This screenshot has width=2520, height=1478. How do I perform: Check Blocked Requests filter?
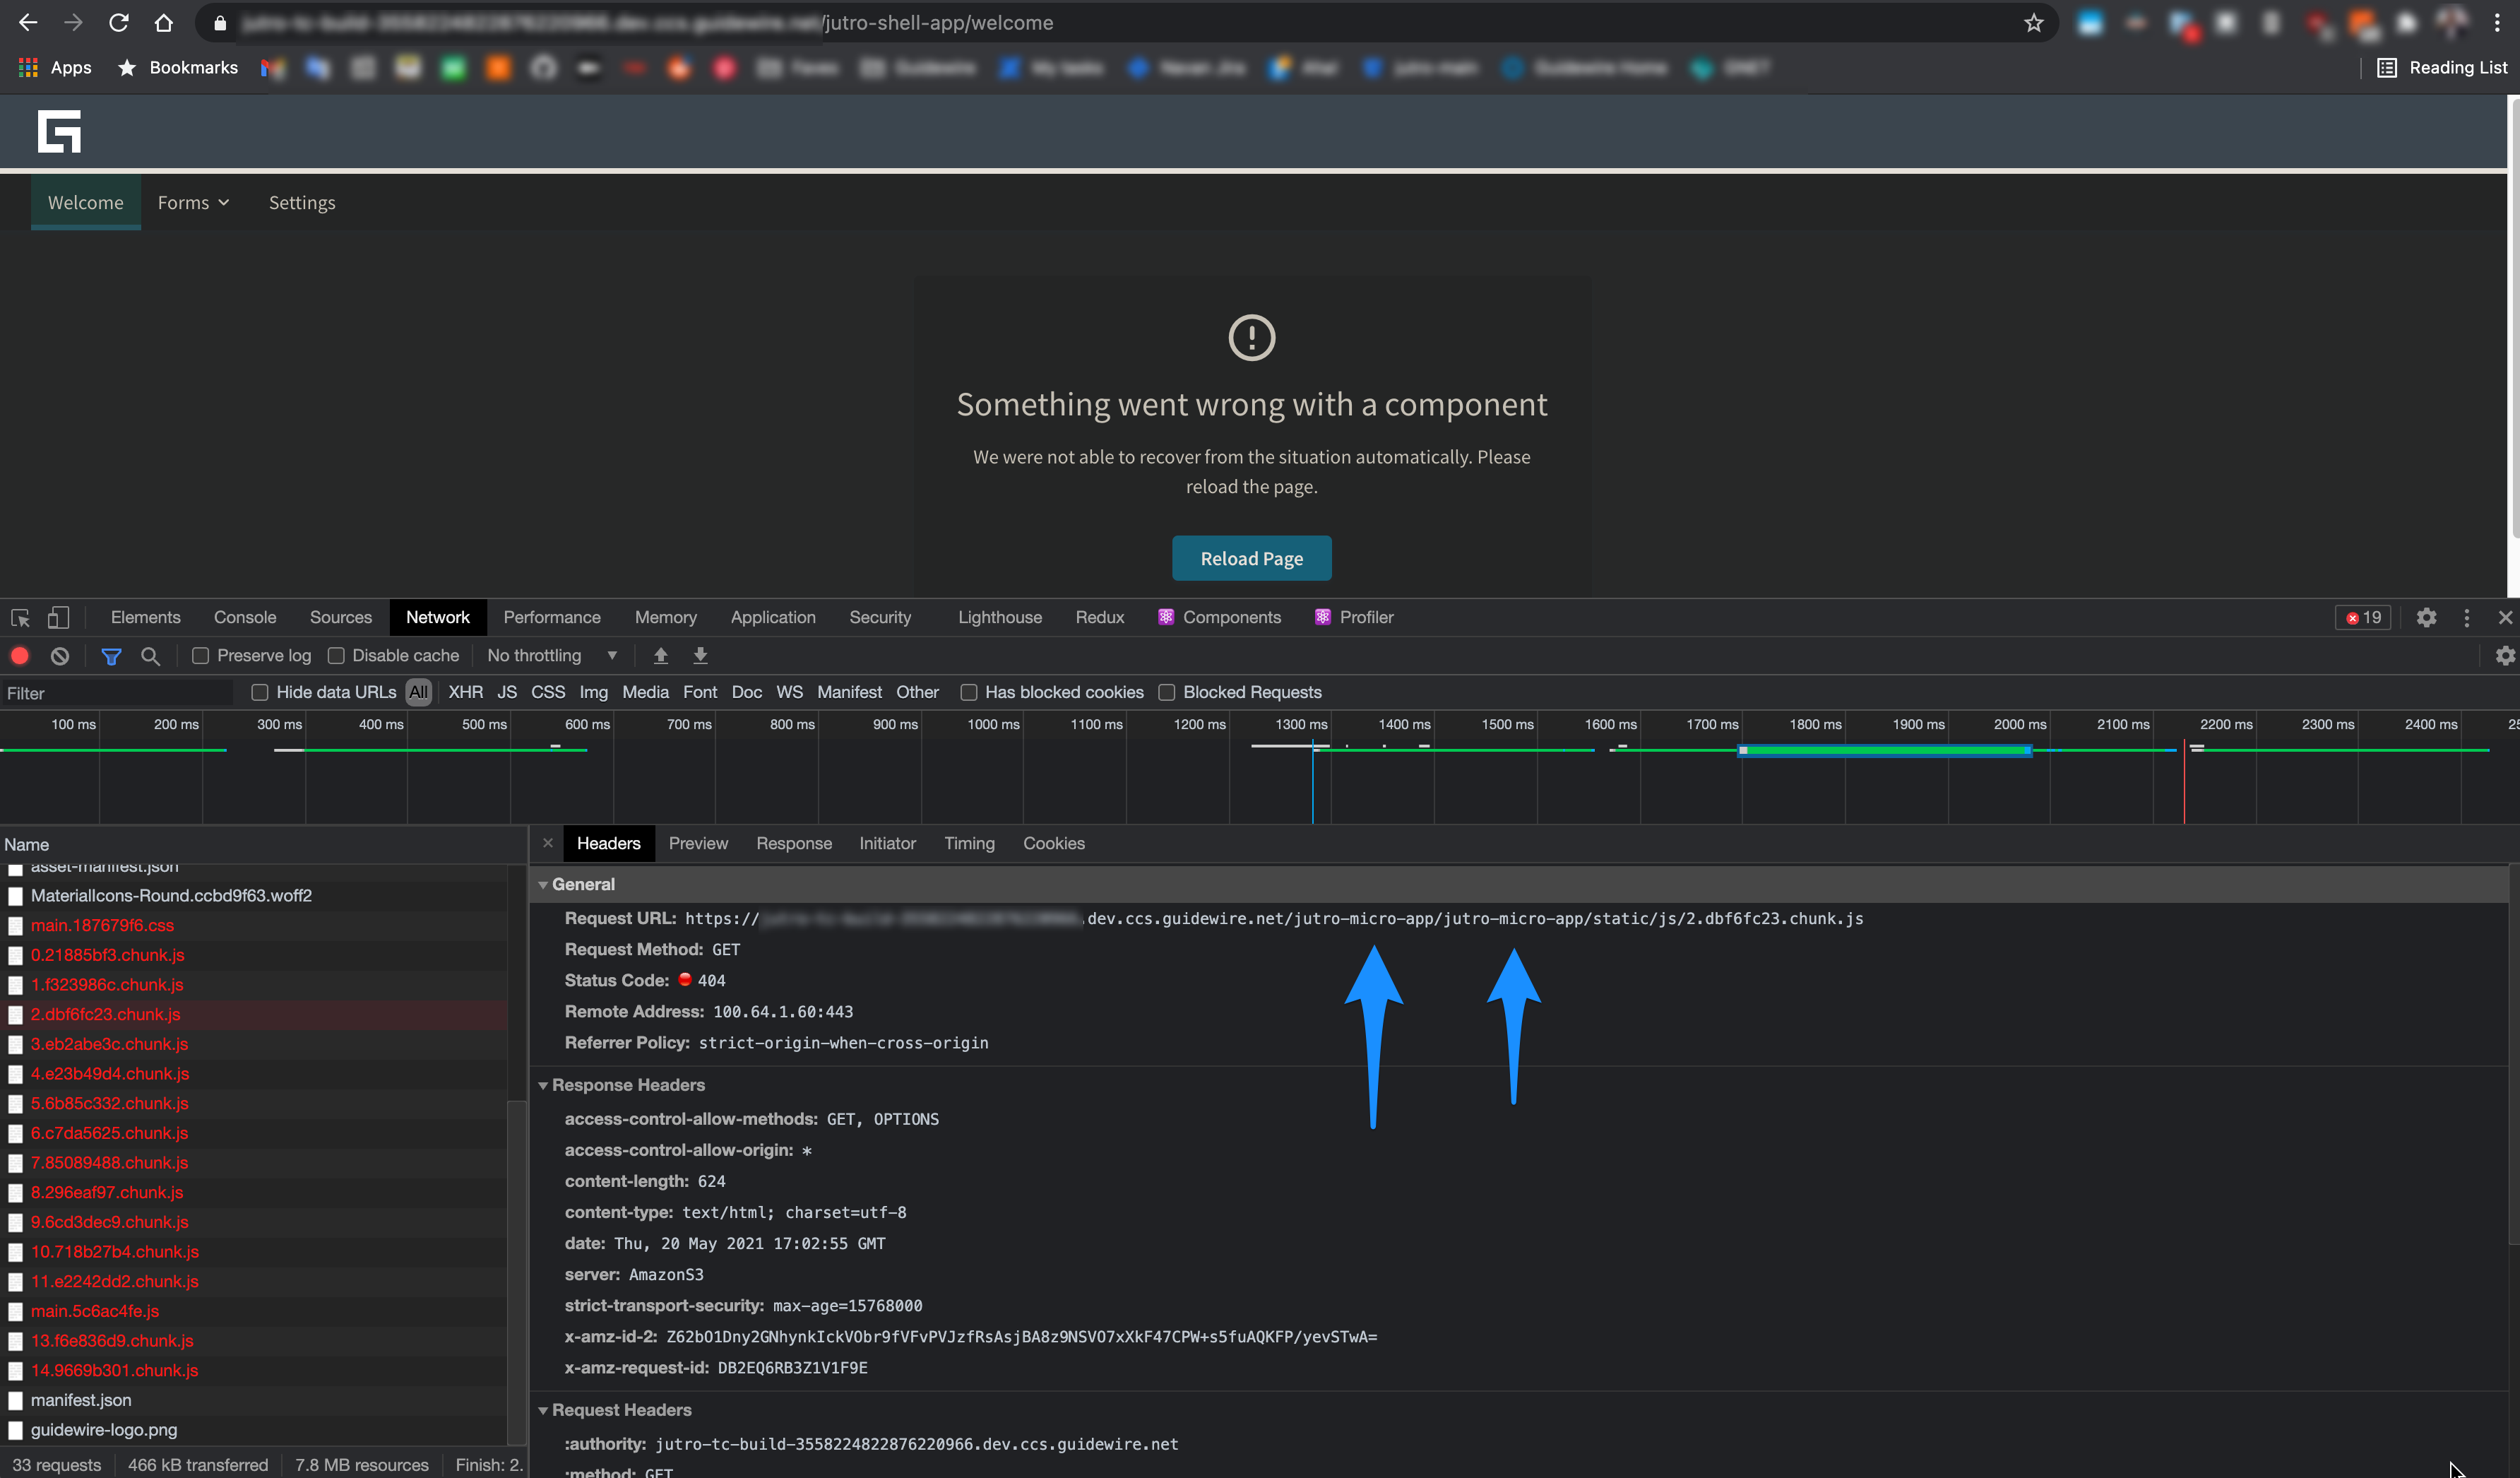(1166, 692)
